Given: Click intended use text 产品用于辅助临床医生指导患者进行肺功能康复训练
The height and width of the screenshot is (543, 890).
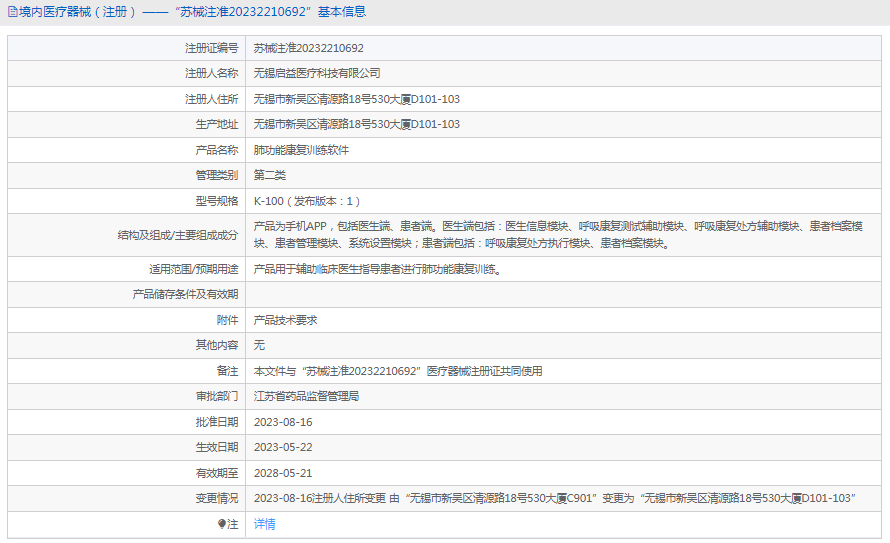Looking at the screenshot, I should (x=377, y=269).
